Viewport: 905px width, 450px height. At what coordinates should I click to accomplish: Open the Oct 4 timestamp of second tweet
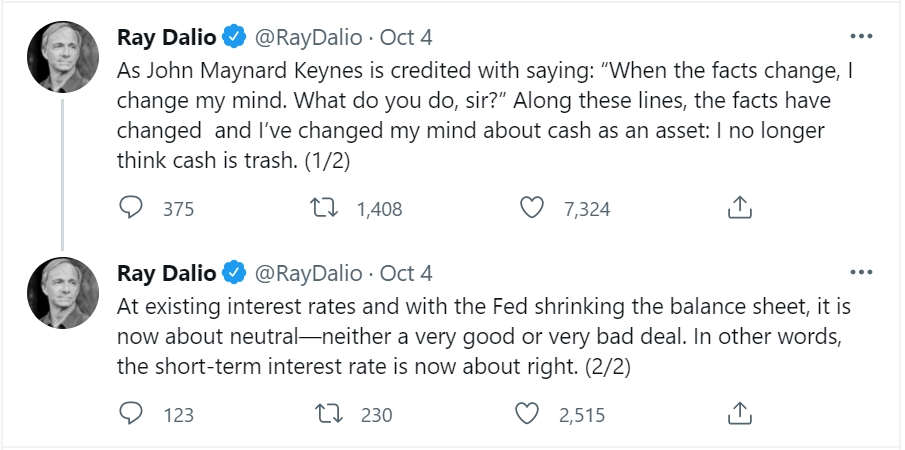coord(407,273)
